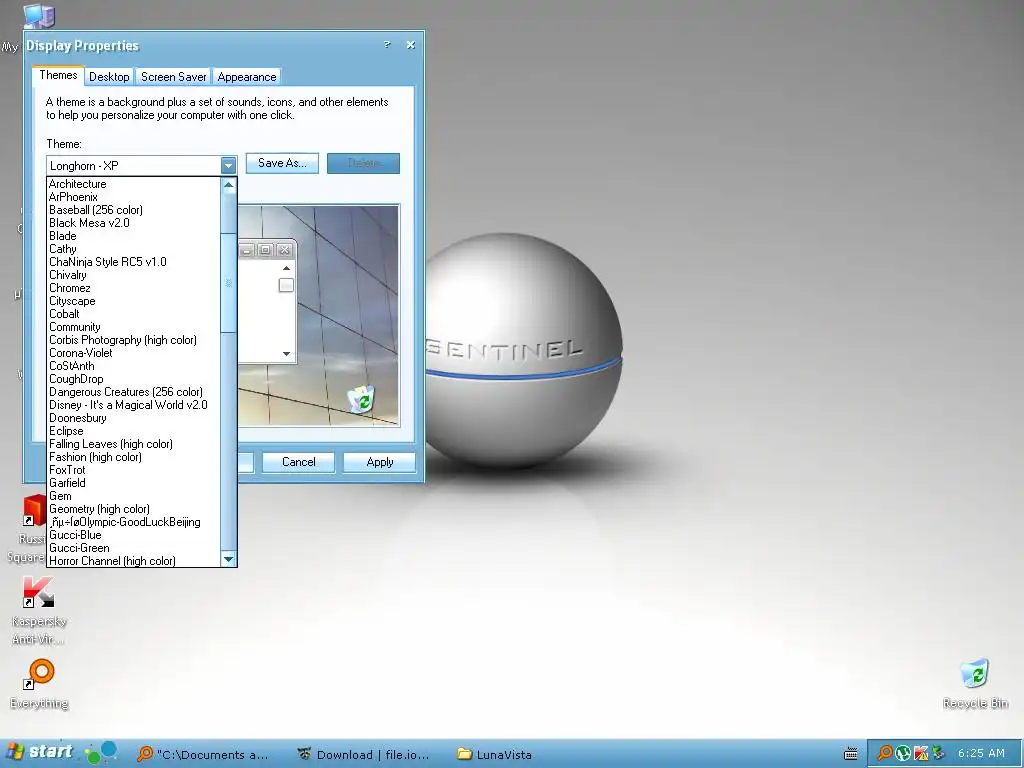Select ArPhoenix theme from list

coord(134,197)
